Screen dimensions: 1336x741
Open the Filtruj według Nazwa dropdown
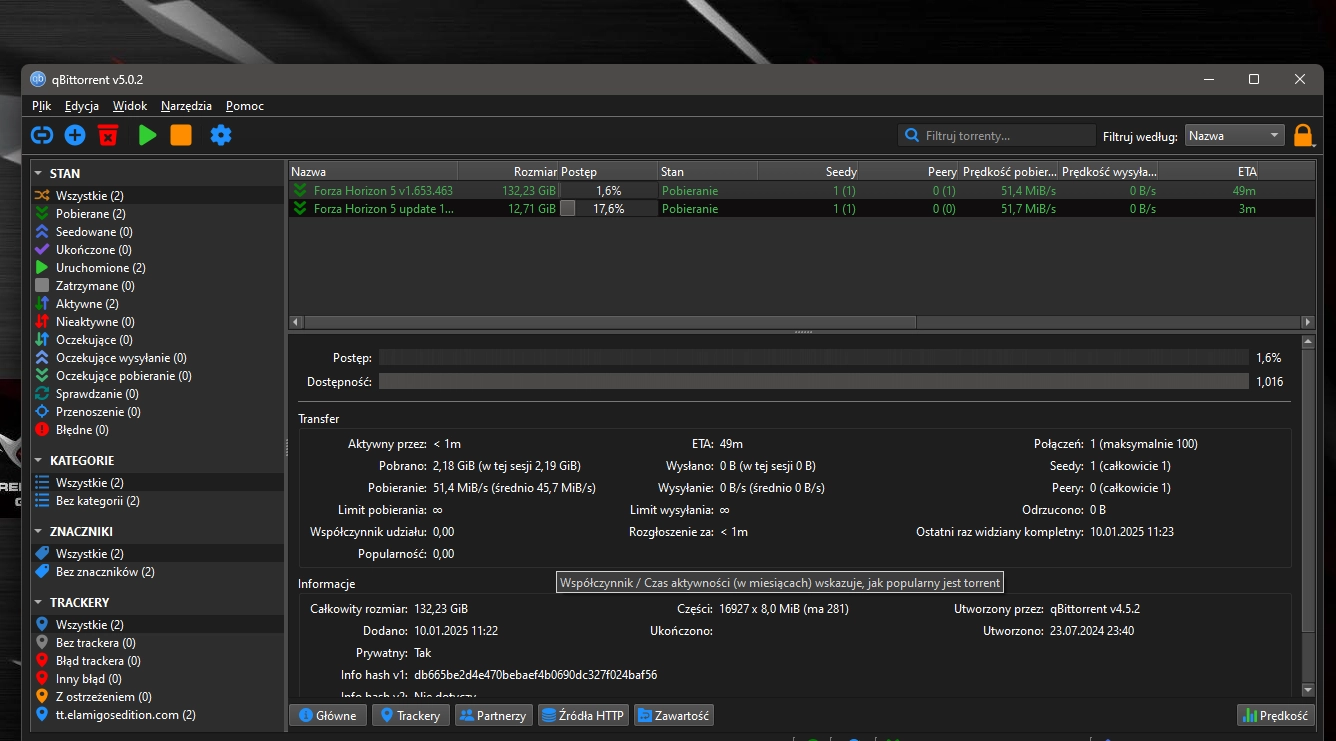(1235, 136)
